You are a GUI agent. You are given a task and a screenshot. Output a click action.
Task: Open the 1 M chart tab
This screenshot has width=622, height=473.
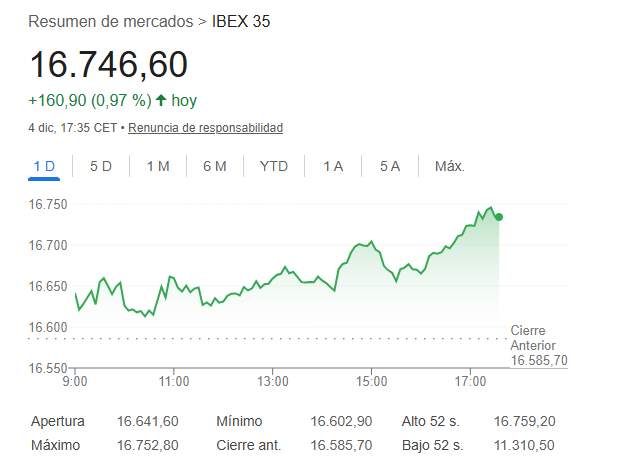pyautogui.click(x=158, y=166)
